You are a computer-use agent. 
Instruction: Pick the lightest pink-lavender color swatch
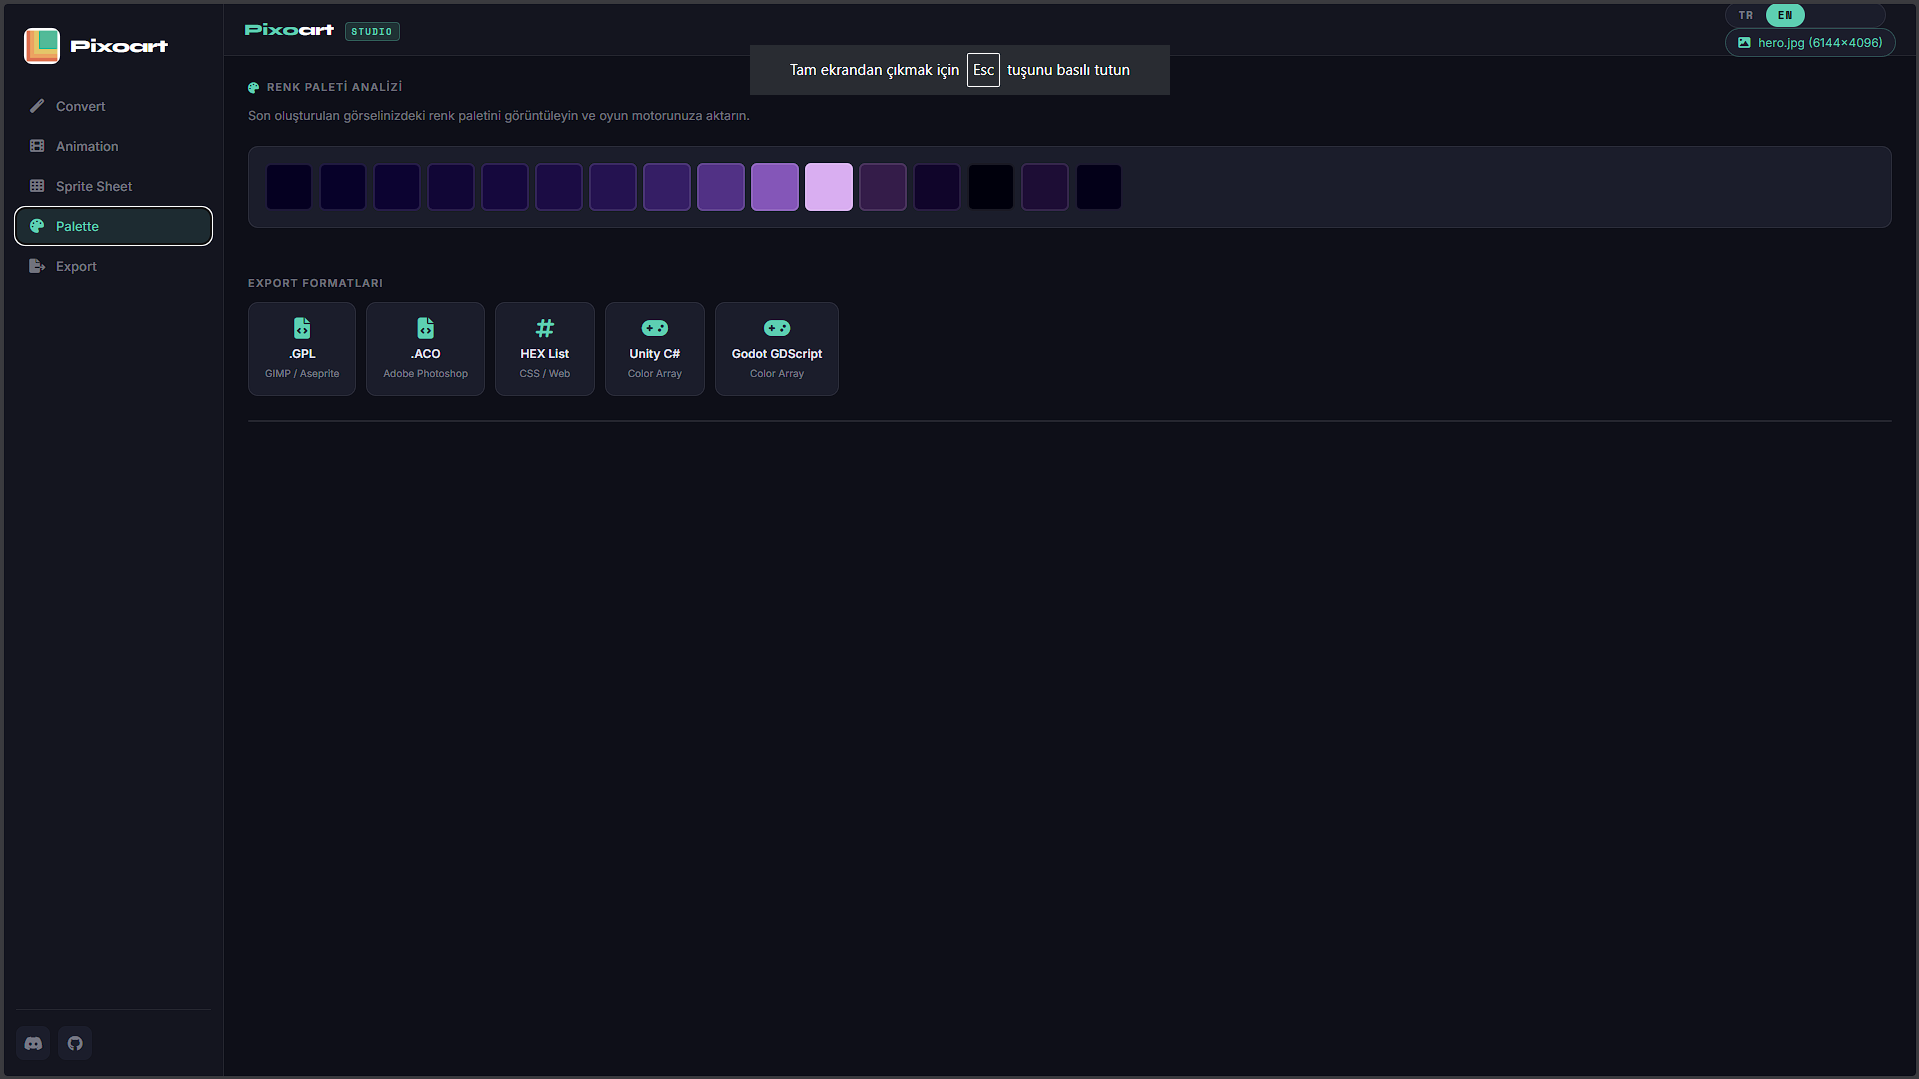tap(829, 187)
